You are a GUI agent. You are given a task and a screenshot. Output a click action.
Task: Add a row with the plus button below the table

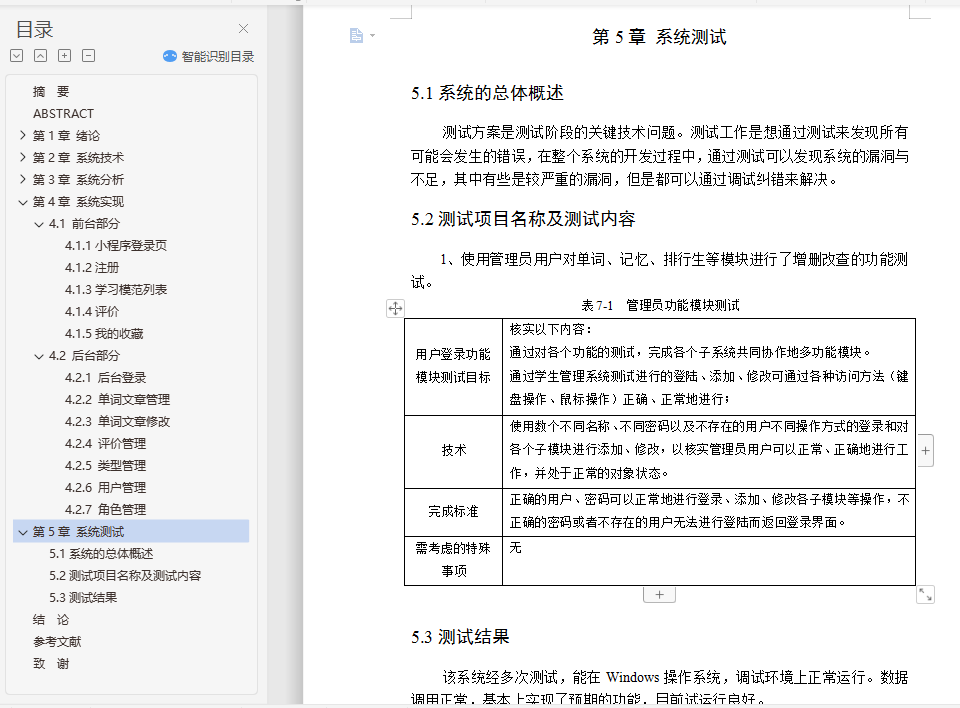click(659, 594)
